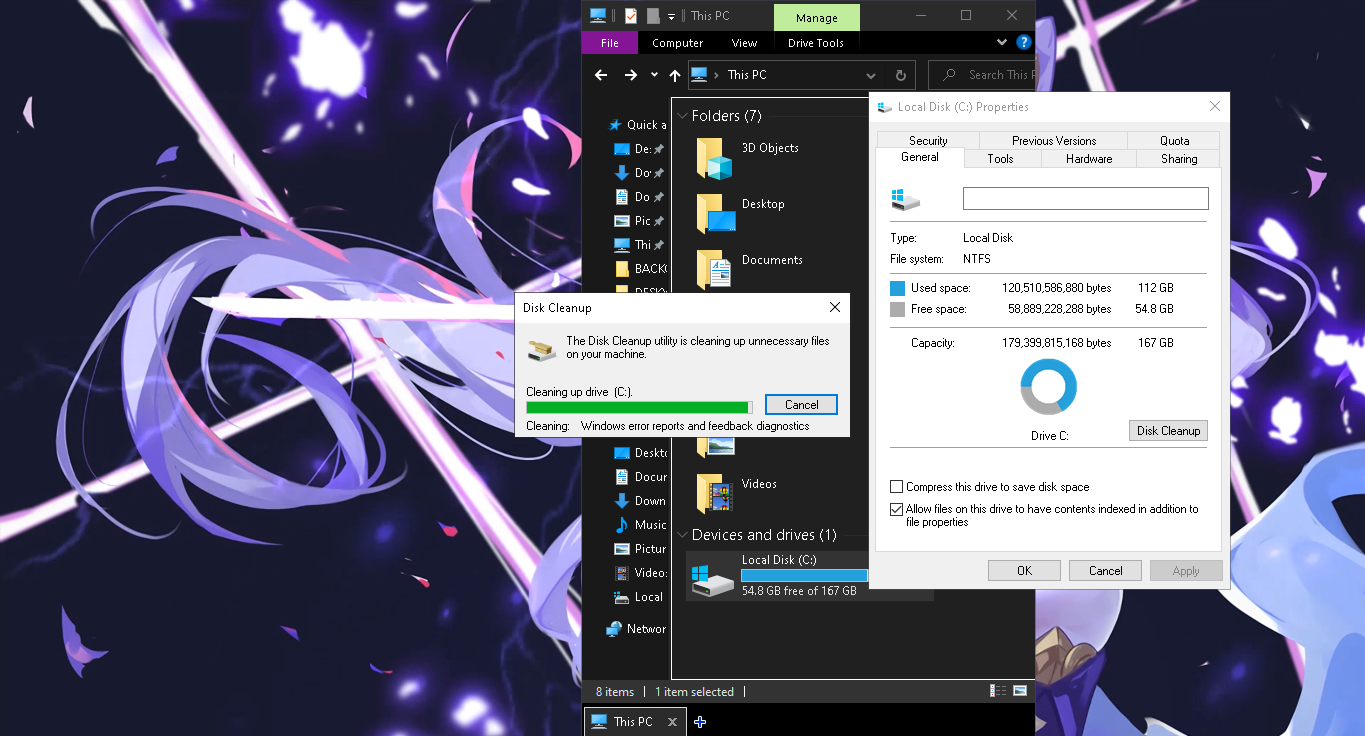This screenshot has height=736, width=1365.
Task: Click the 1 item selected status text
Action: coord(695,692)
